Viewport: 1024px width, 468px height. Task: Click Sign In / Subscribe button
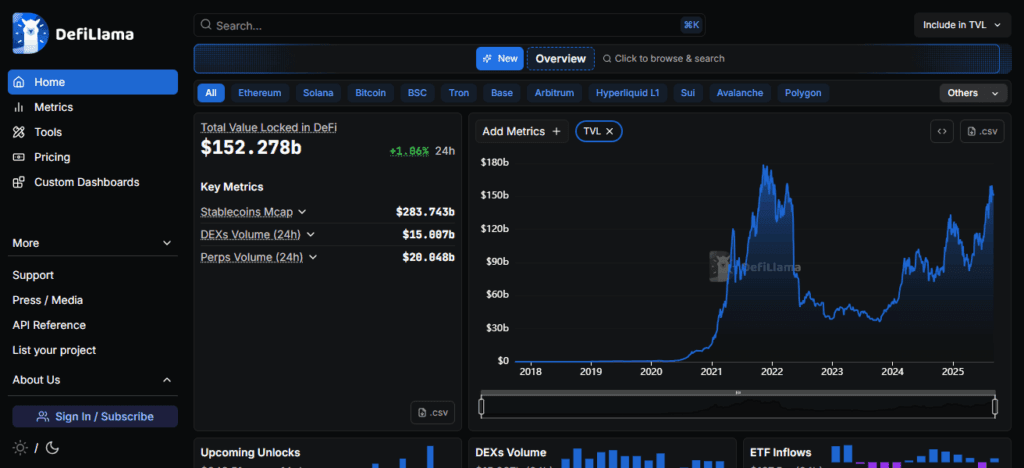pyautogui.click(x=95, y=416)
